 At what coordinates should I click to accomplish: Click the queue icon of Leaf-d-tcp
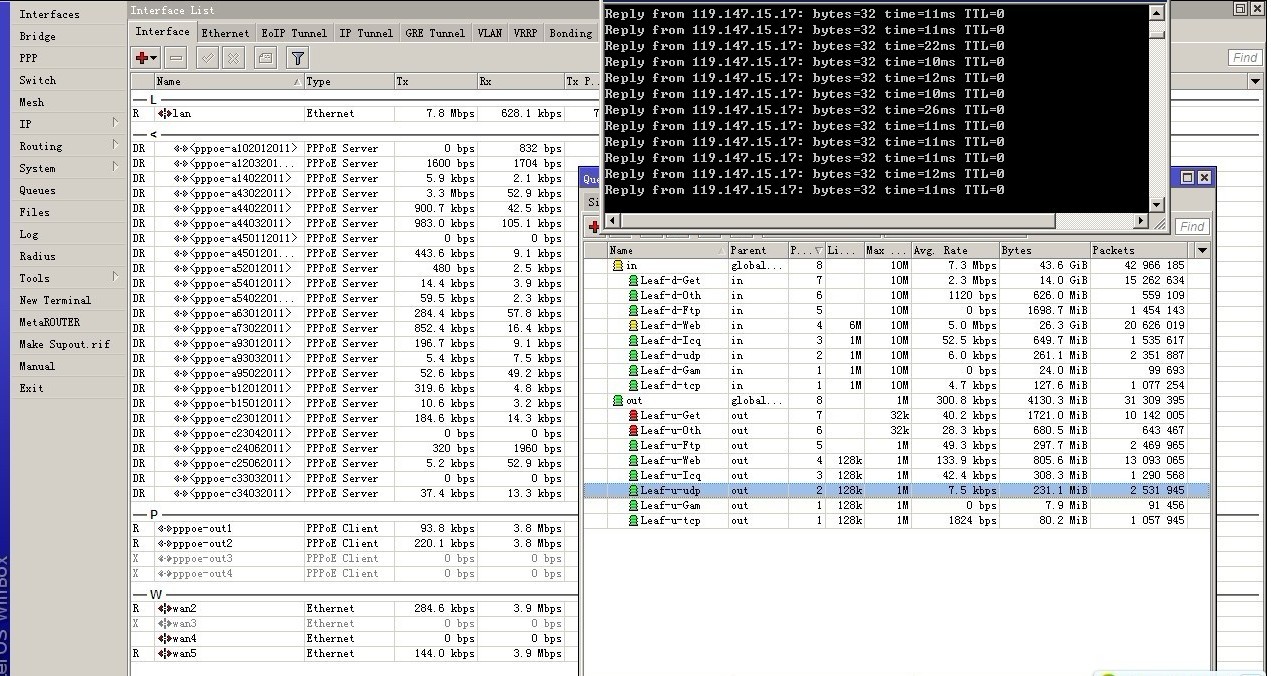pyautogui.click(x=633, y=386)
